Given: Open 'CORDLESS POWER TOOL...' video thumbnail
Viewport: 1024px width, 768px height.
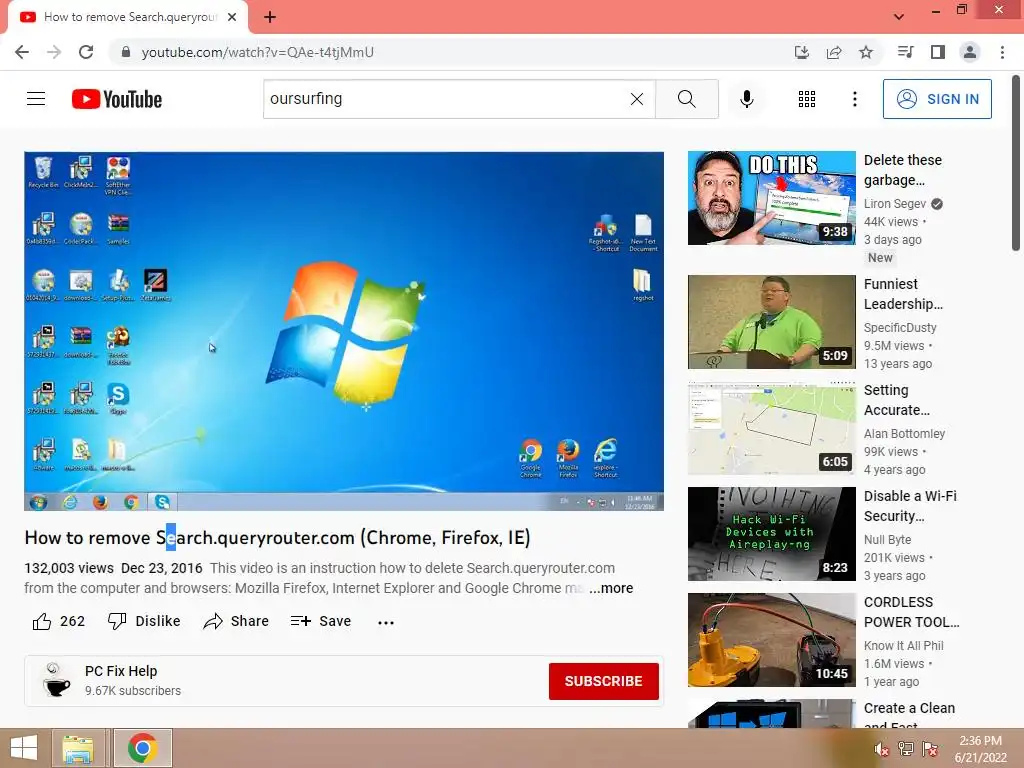Looking at the screenshot, I should pos(771,640).
